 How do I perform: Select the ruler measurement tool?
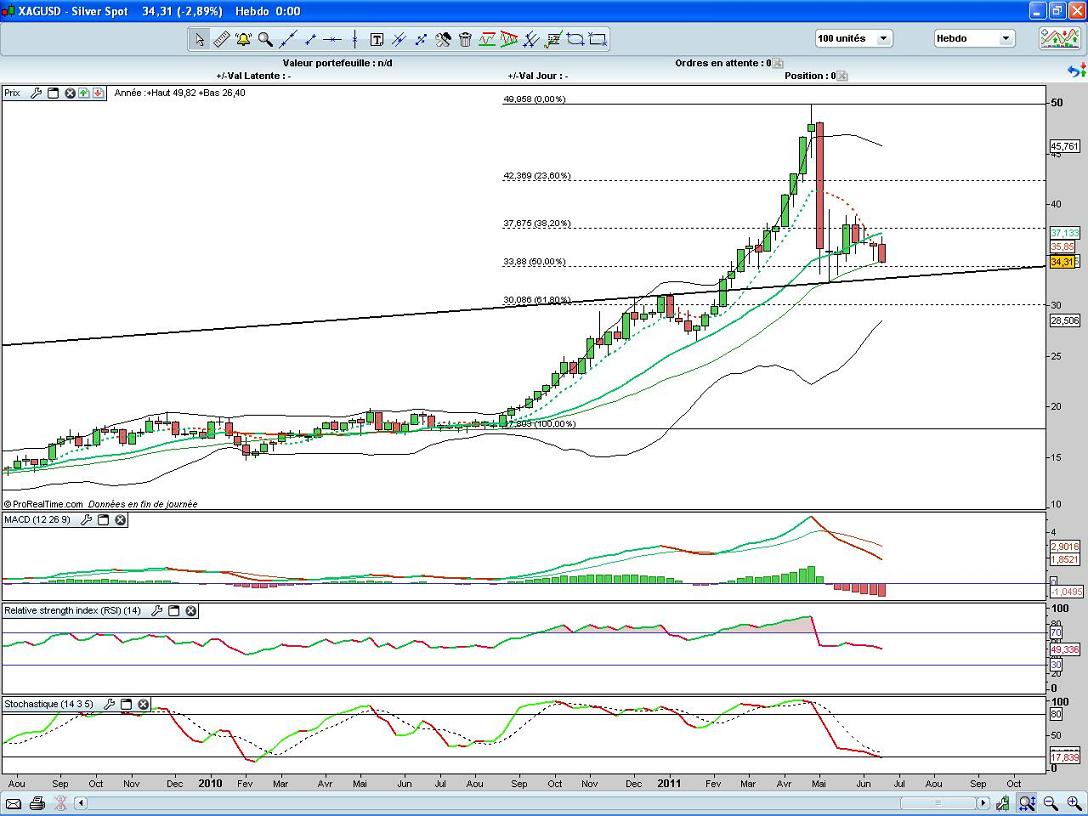221,40
